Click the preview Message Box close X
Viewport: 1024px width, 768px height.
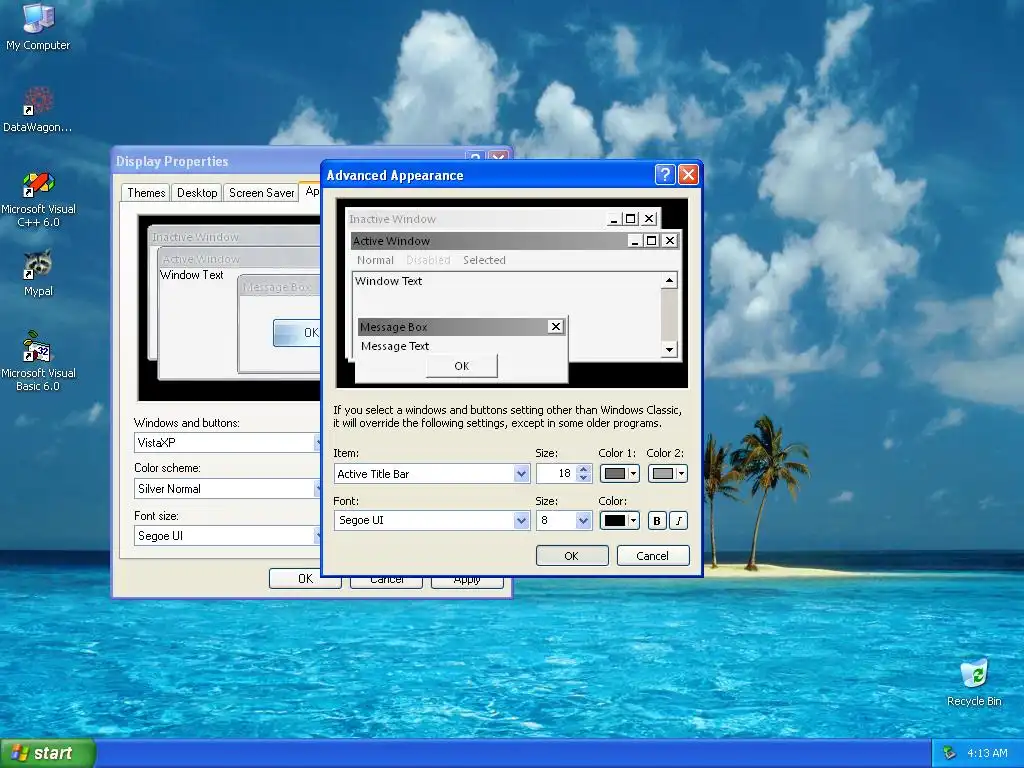tap(556, 327)
